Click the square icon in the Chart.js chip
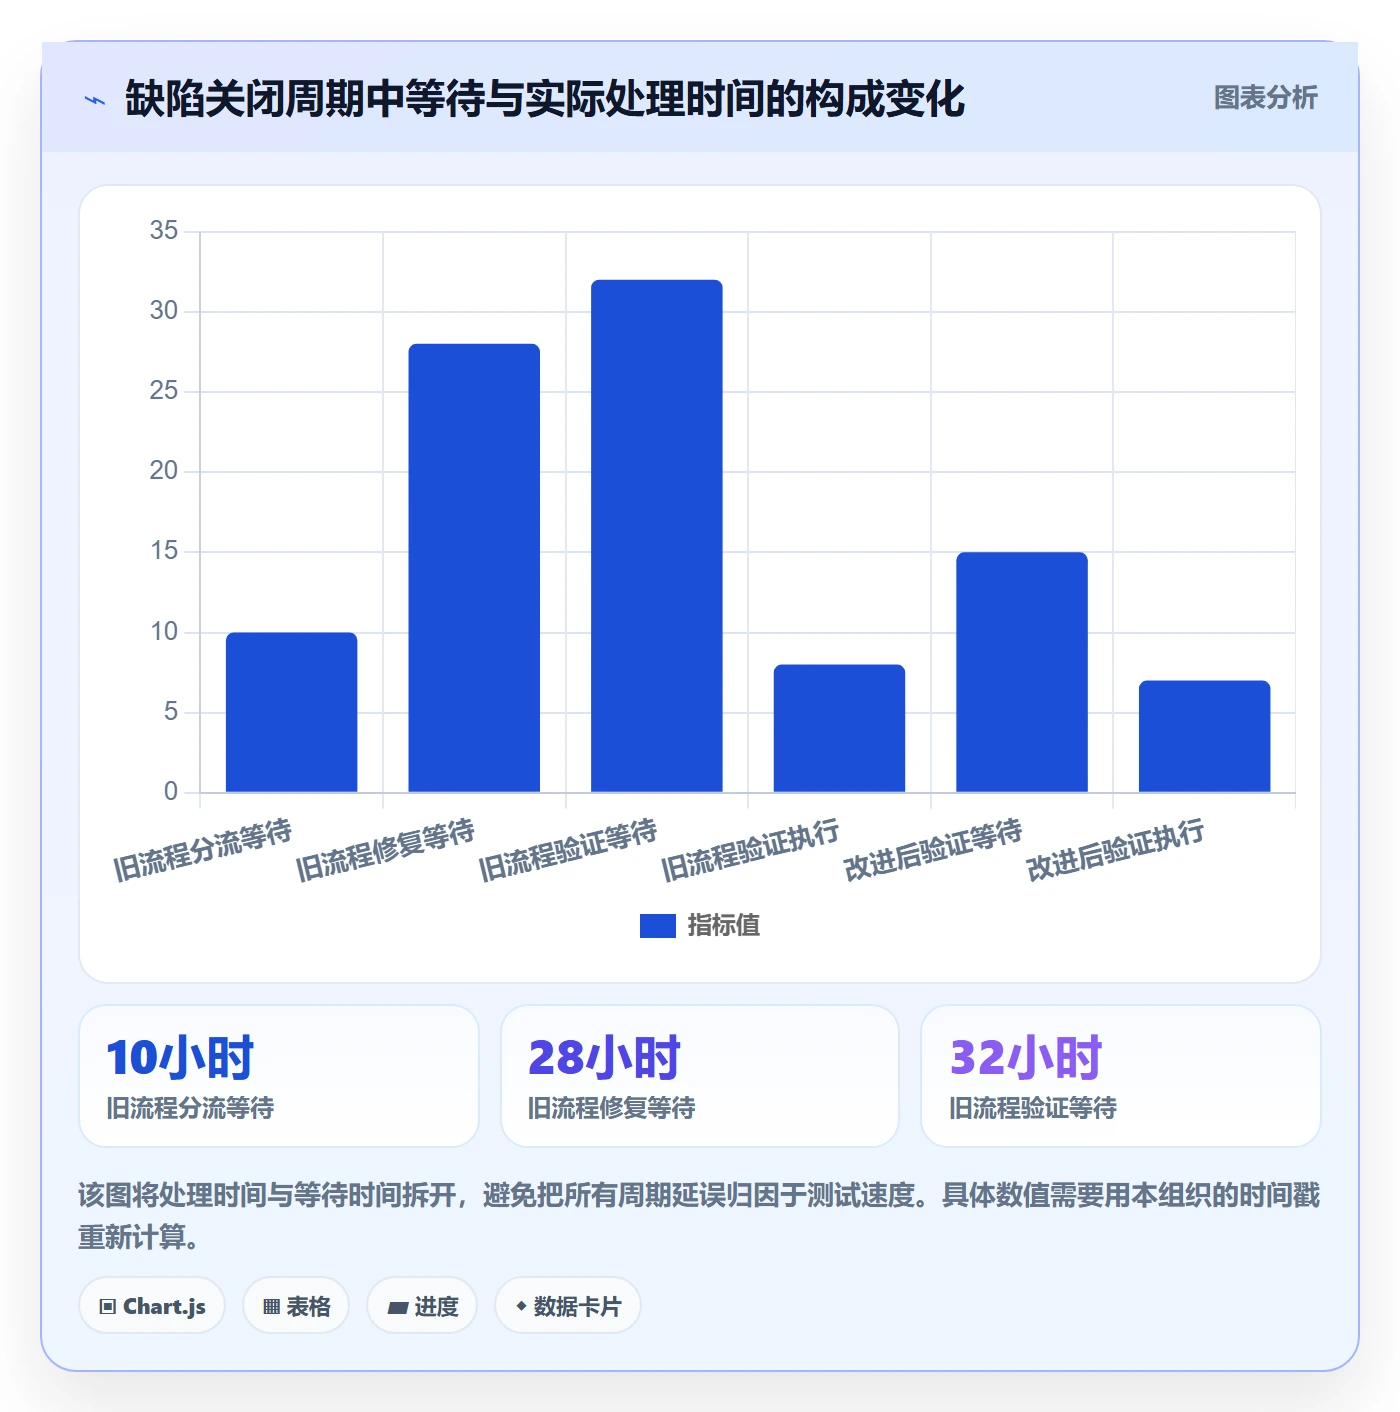 pos(108,1307)
